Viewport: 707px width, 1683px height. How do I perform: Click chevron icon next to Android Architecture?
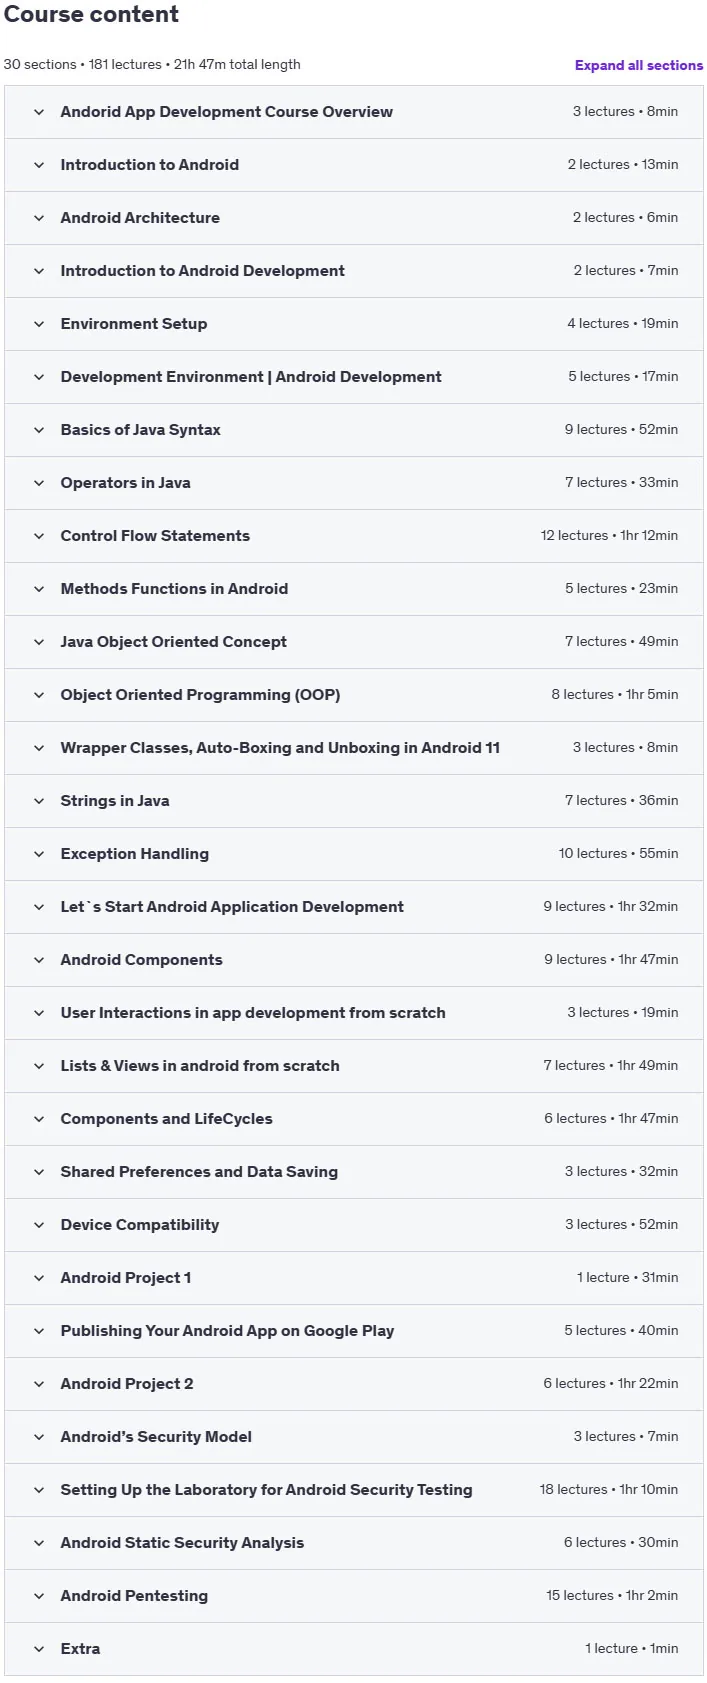click(x=39, y=218)
